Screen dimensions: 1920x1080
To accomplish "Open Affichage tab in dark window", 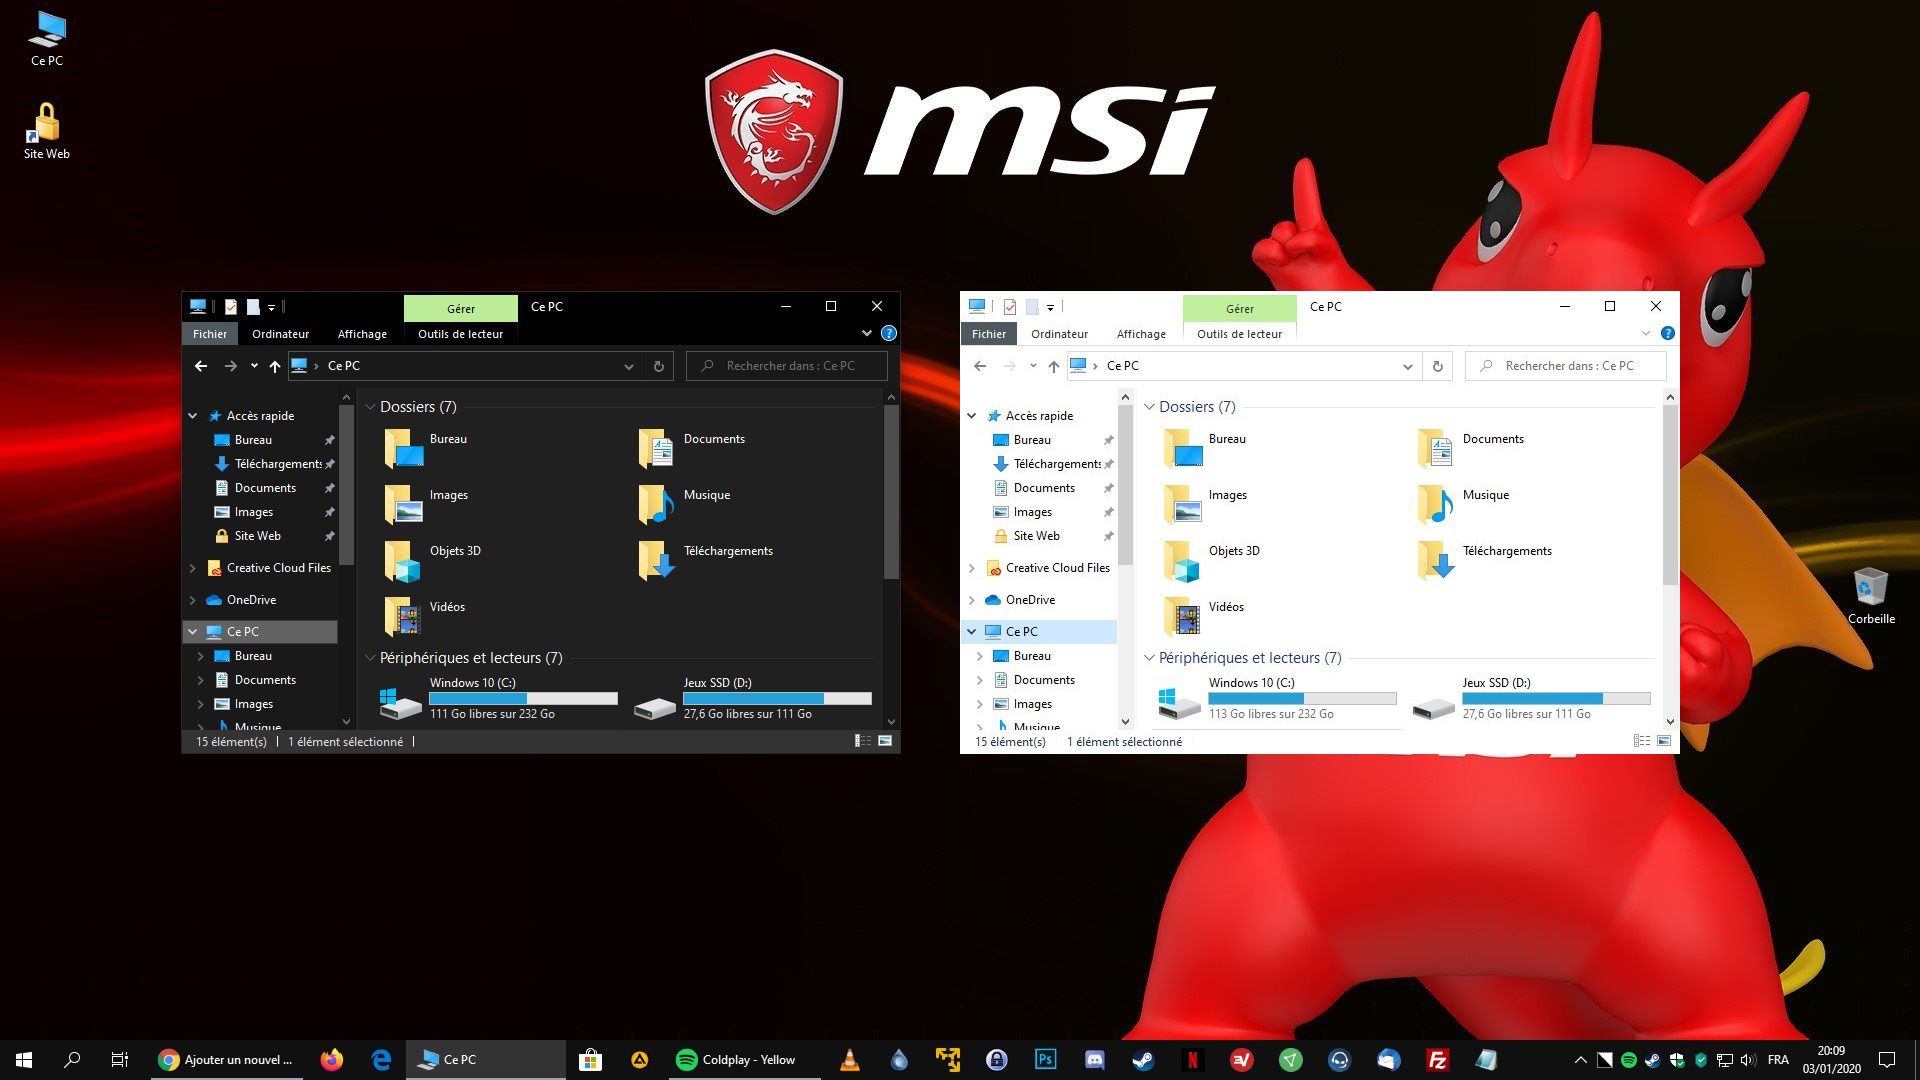I will coord(362,334).
